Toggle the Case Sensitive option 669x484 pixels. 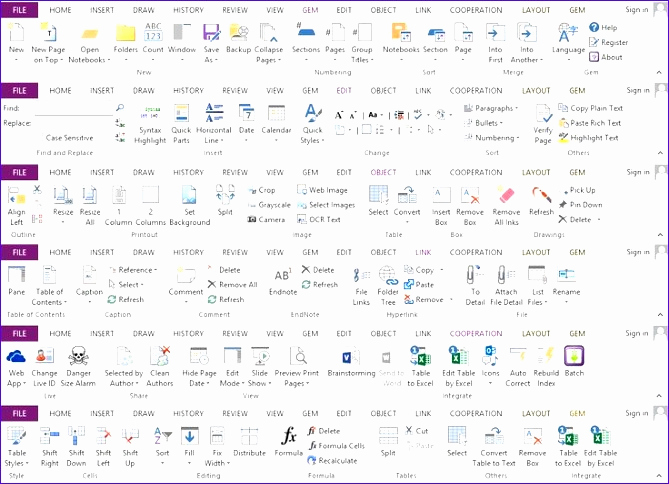point(70,138)
